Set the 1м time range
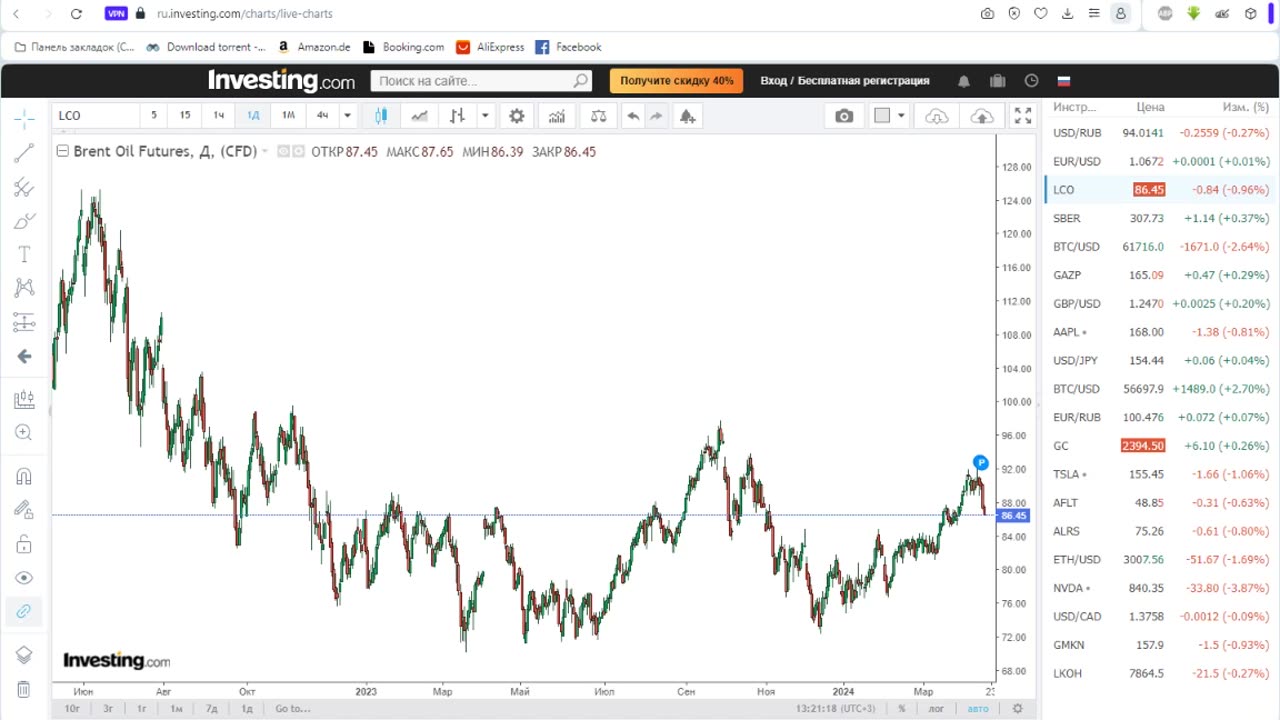This screenshot has height=720, width=1280. pos(176,709)
